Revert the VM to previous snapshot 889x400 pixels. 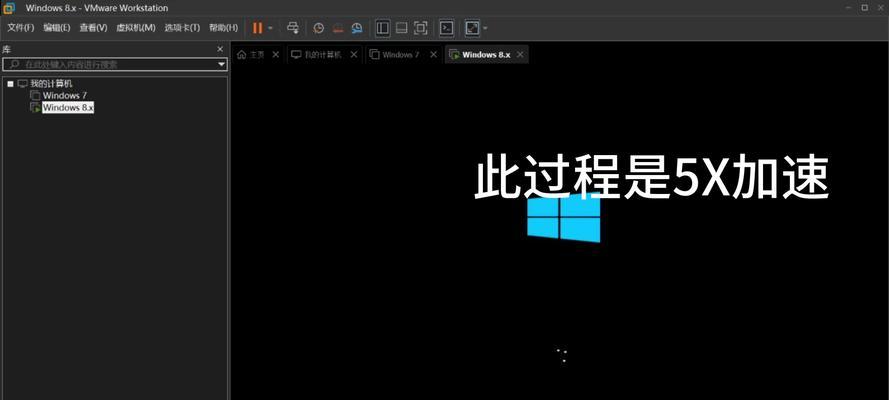(338, 28)
